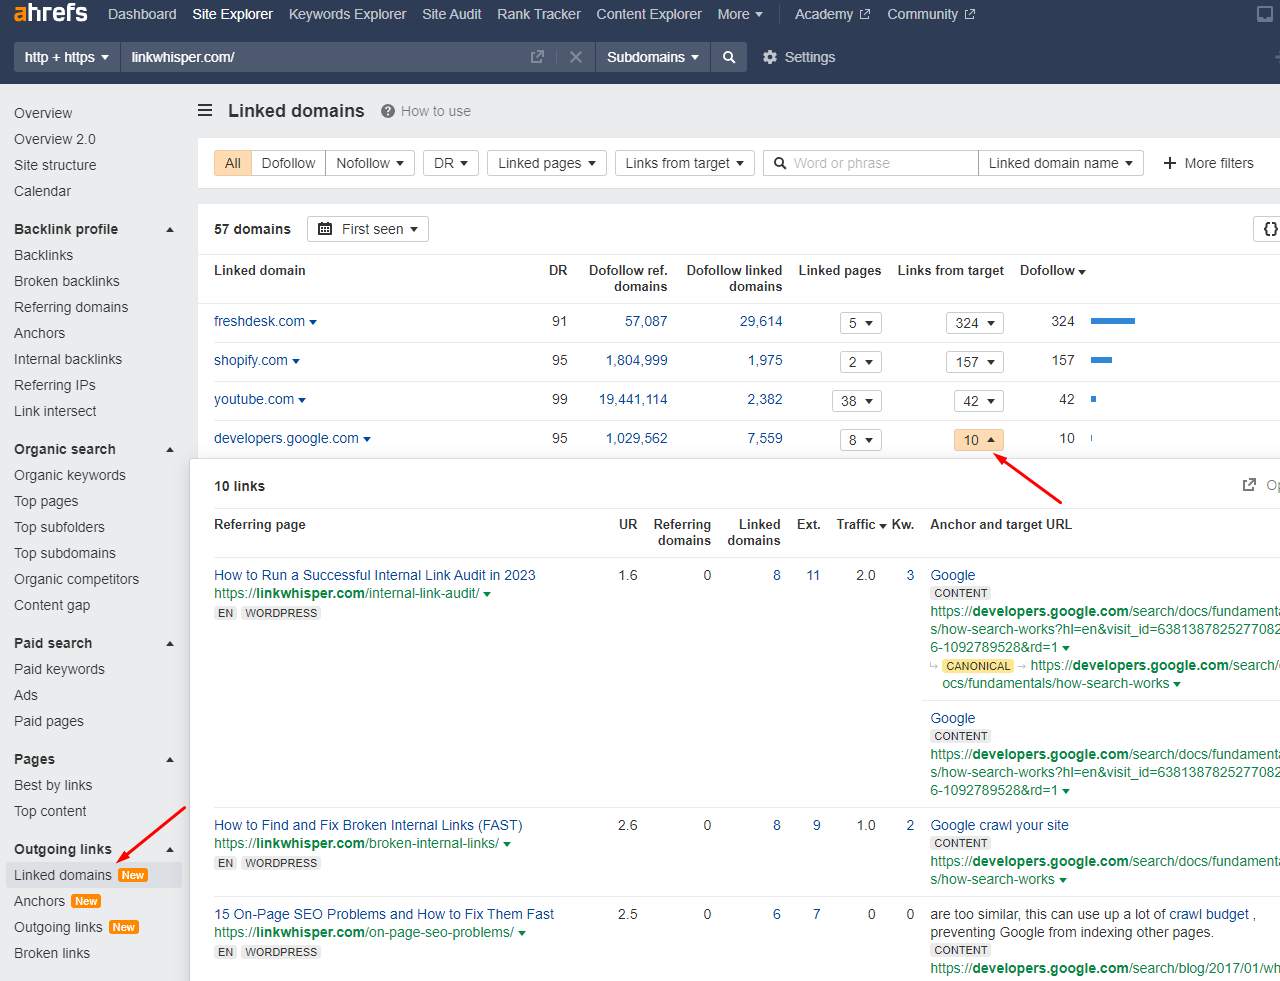Click the calendar icon on the First seen selector
This screenshot has height=981, width=1280.
324,229
